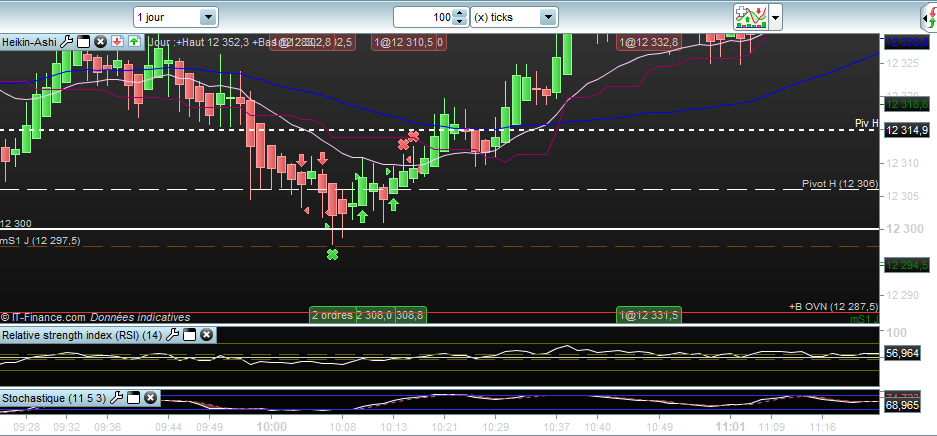The width and height of the screenshot is (937, 436).
Task: Click the 12 294,5 green price tag
Action: coord(907,265)
